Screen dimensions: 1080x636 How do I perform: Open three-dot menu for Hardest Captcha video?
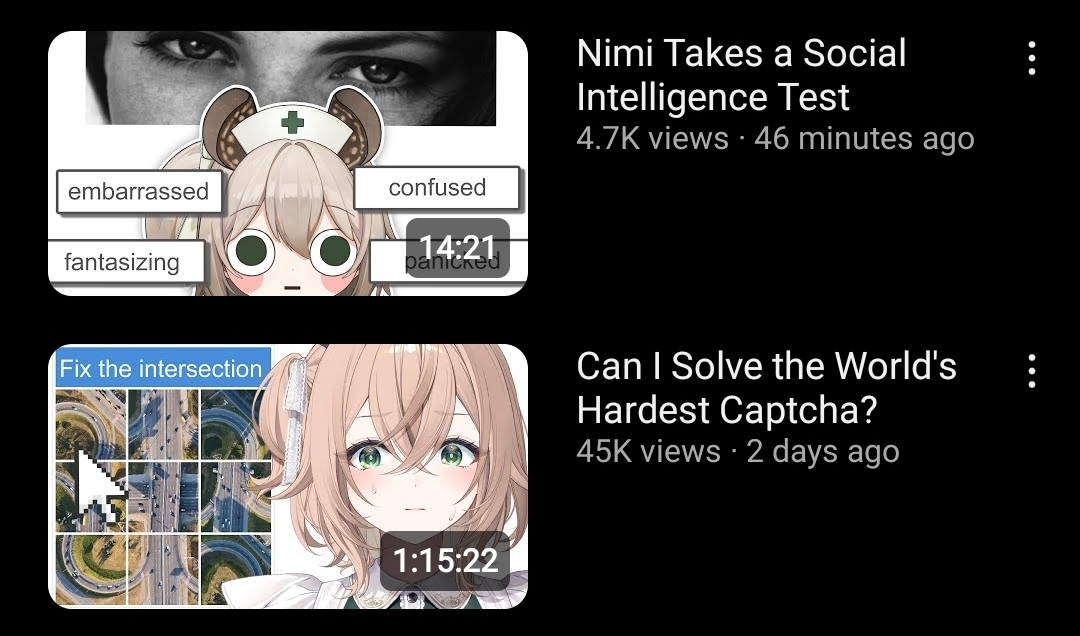(x=1031, y=371)
